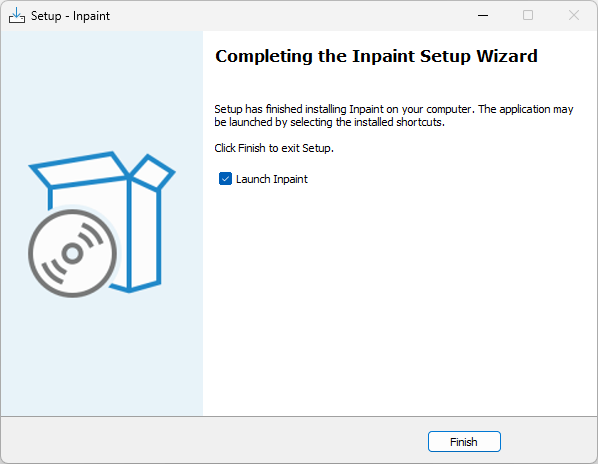This screenshot has width=598, height=464.
Task: Minimize the Setup - Inpaint window
Action: pos(483,16)
